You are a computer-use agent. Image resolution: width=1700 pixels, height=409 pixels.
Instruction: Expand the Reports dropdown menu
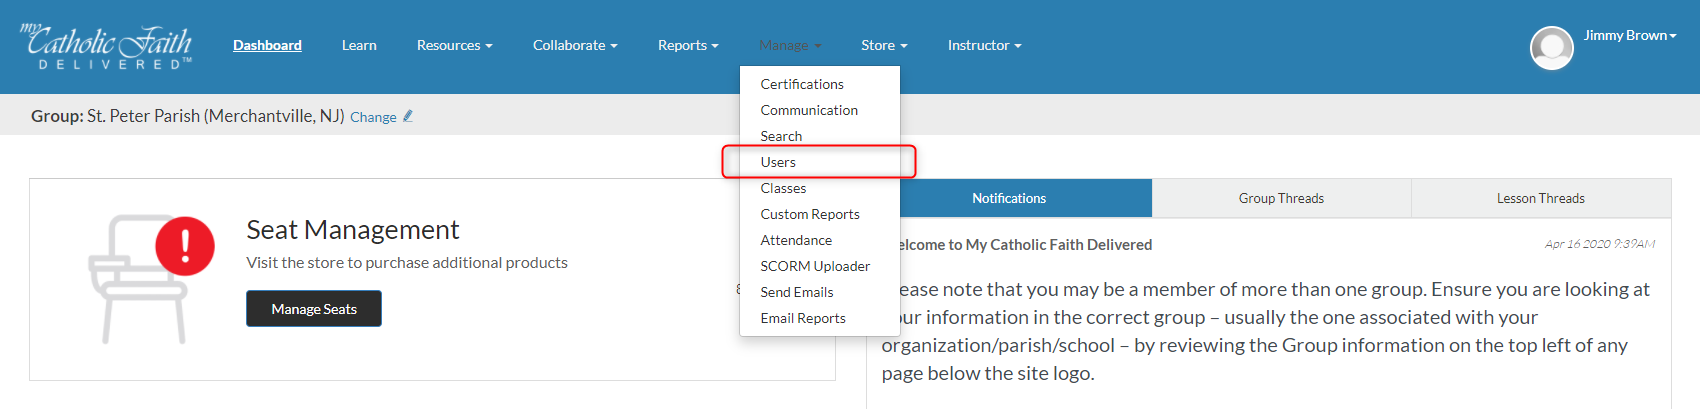[x=688, y=45]
